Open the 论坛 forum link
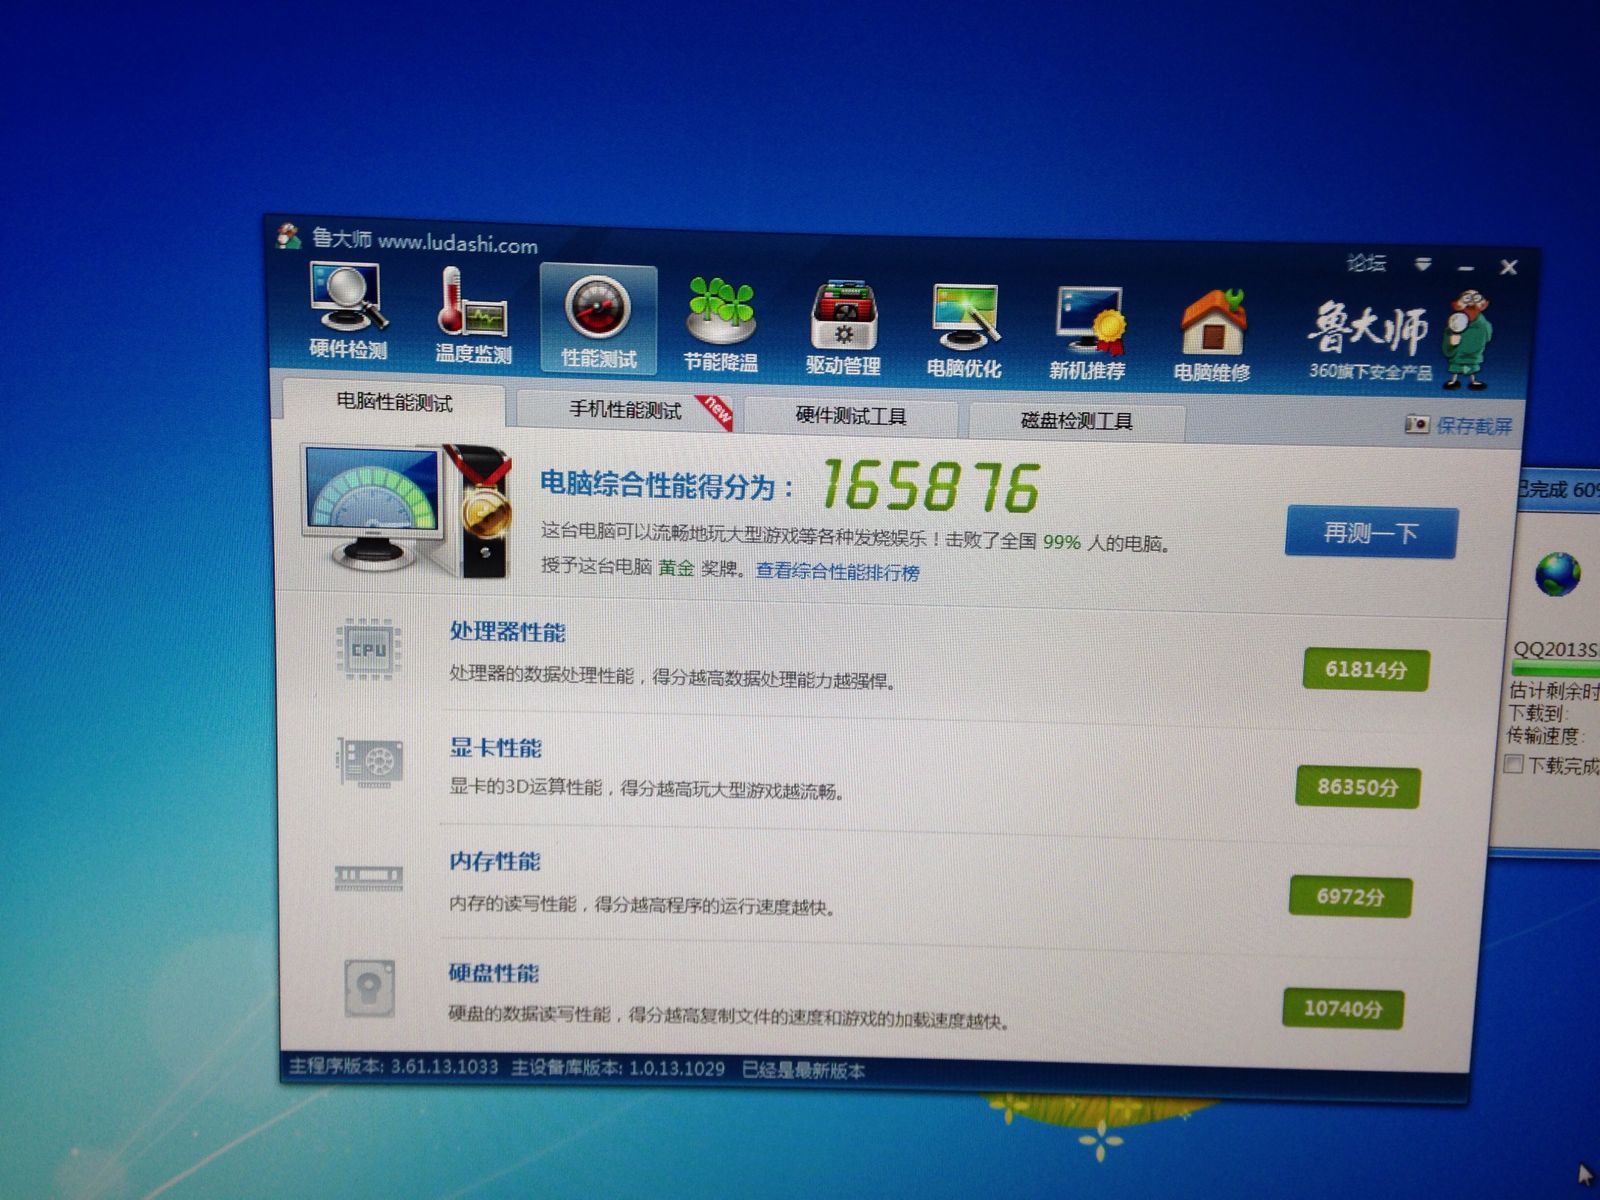 point(1366,263)
